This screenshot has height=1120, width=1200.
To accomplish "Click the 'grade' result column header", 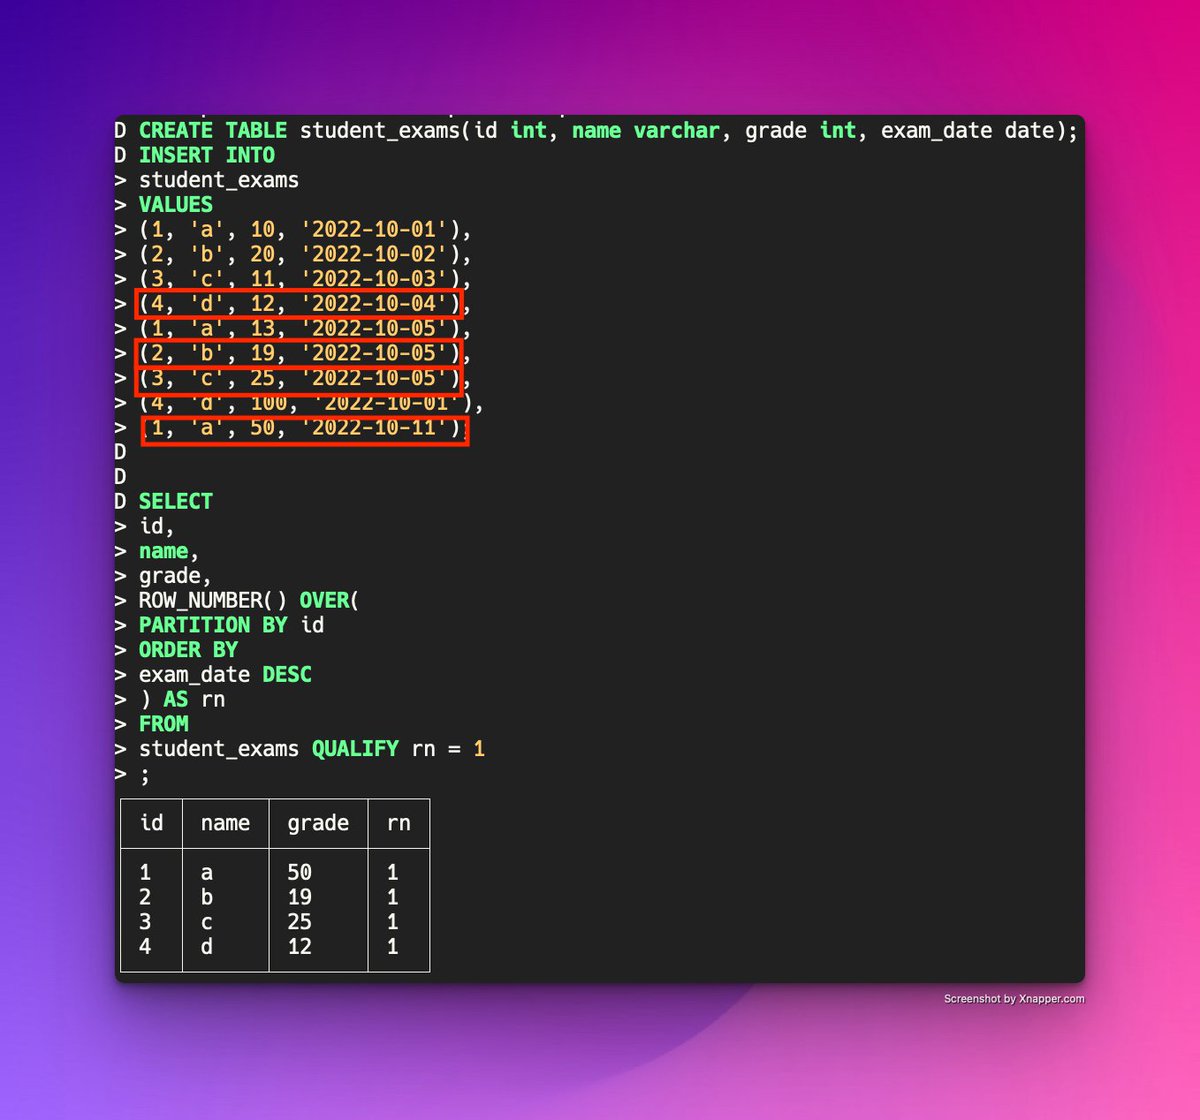I will pyautogui.click(x=318, y=823).
